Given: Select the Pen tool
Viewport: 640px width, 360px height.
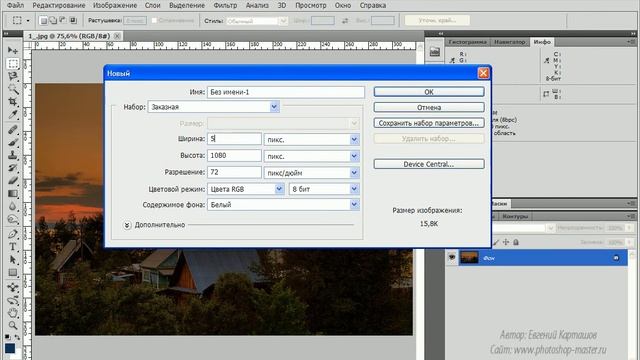Looking at the screenshot, I should point(13,234).
